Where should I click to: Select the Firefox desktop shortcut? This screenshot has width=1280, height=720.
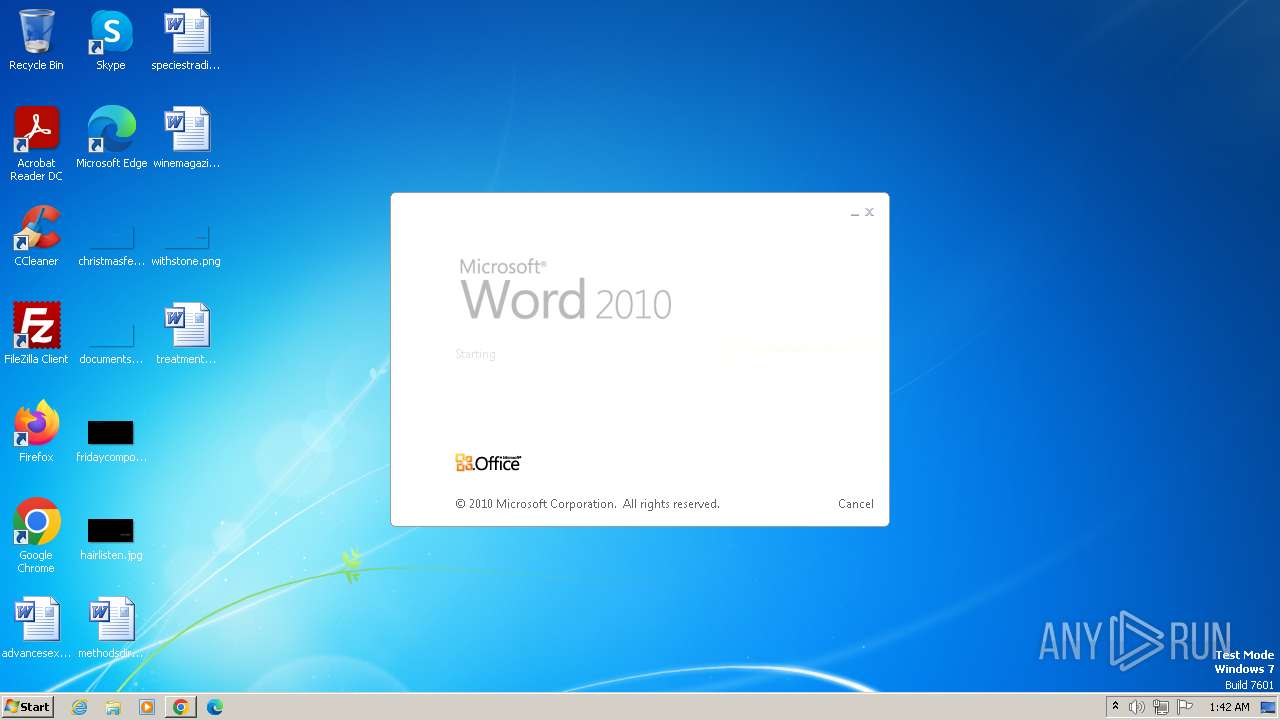click(36, 432)
